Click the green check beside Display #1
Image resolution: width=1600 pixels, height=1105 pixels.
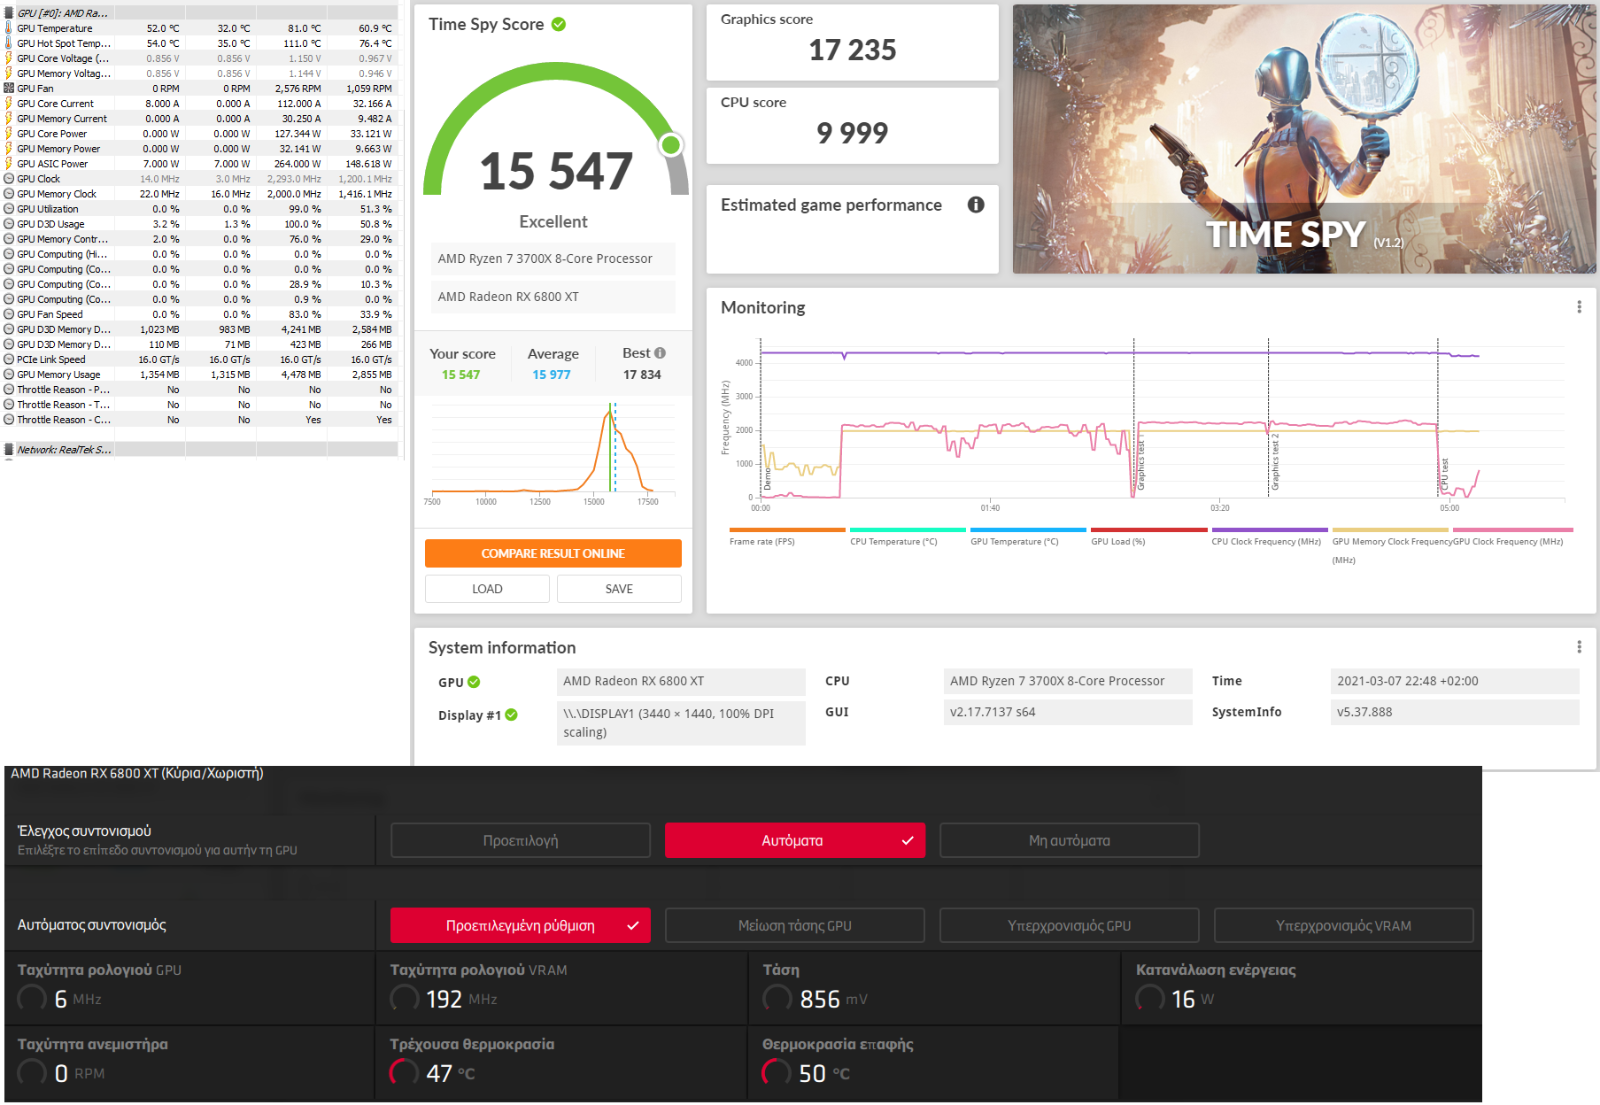coord(511,715)
